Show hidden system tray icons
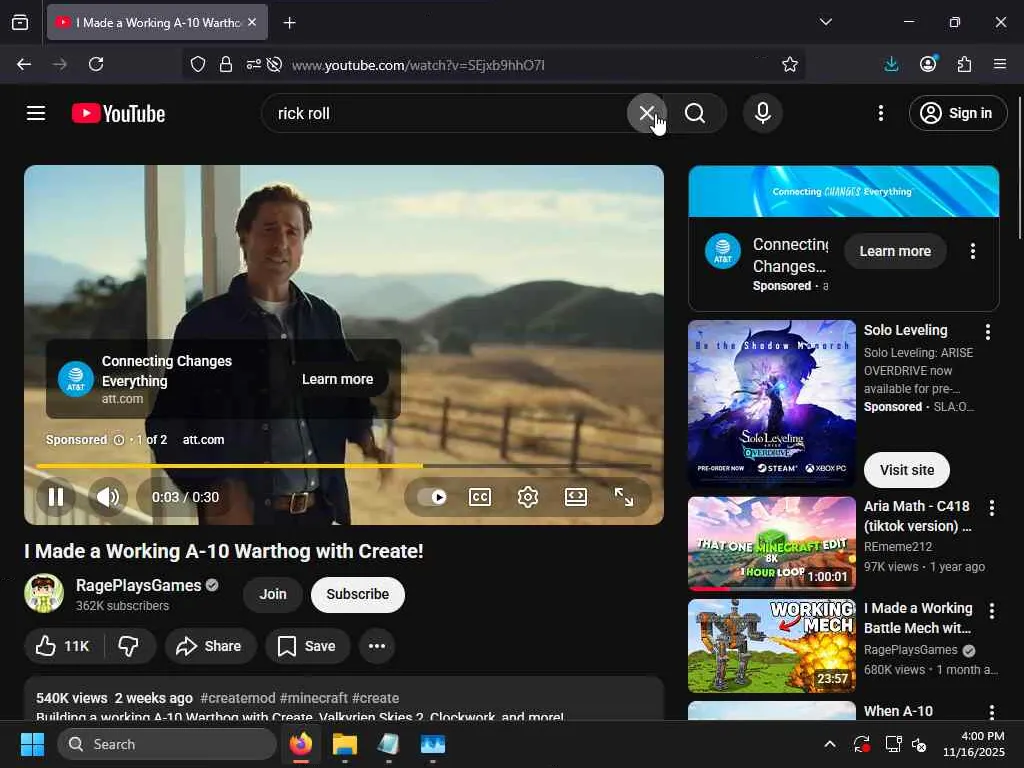 [829, 744]
